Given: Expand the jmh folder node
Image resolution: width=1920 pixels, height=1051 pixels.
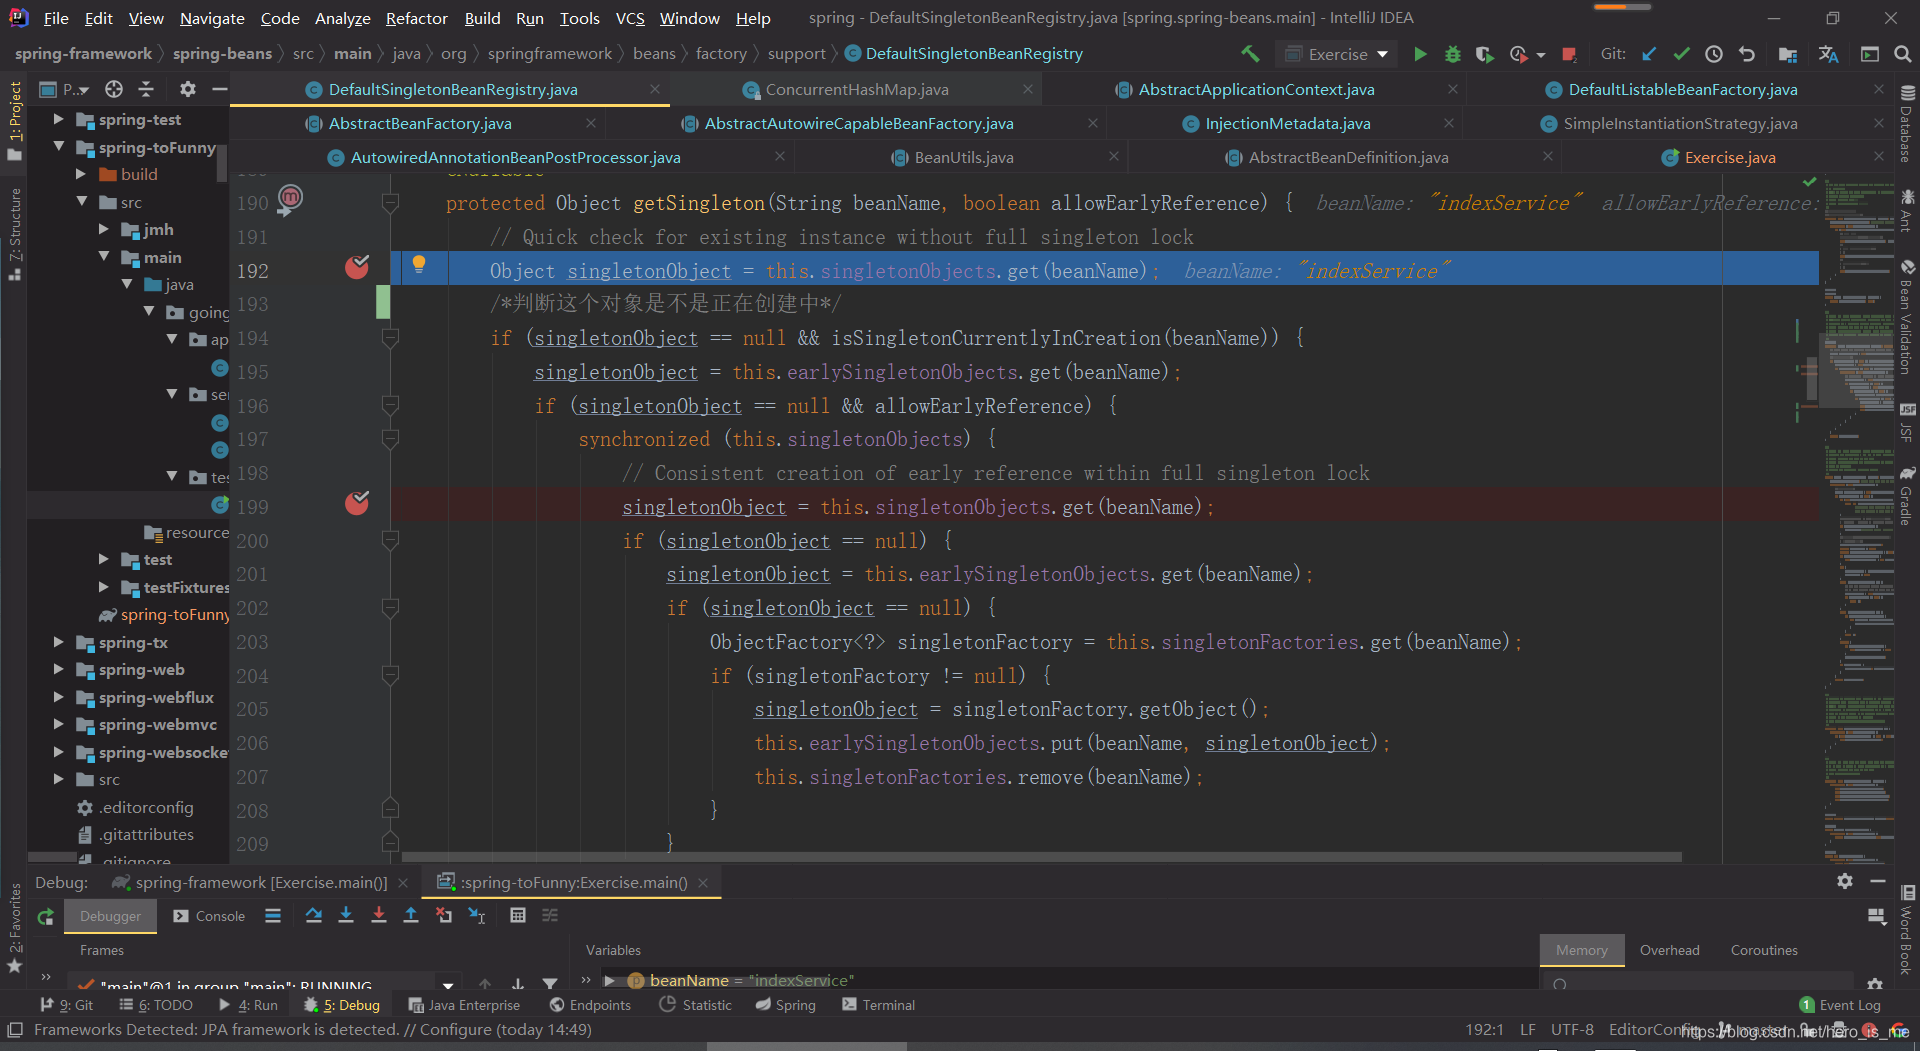Looking at the screenshot, I should pyautogui.click(x=104, y=229).
